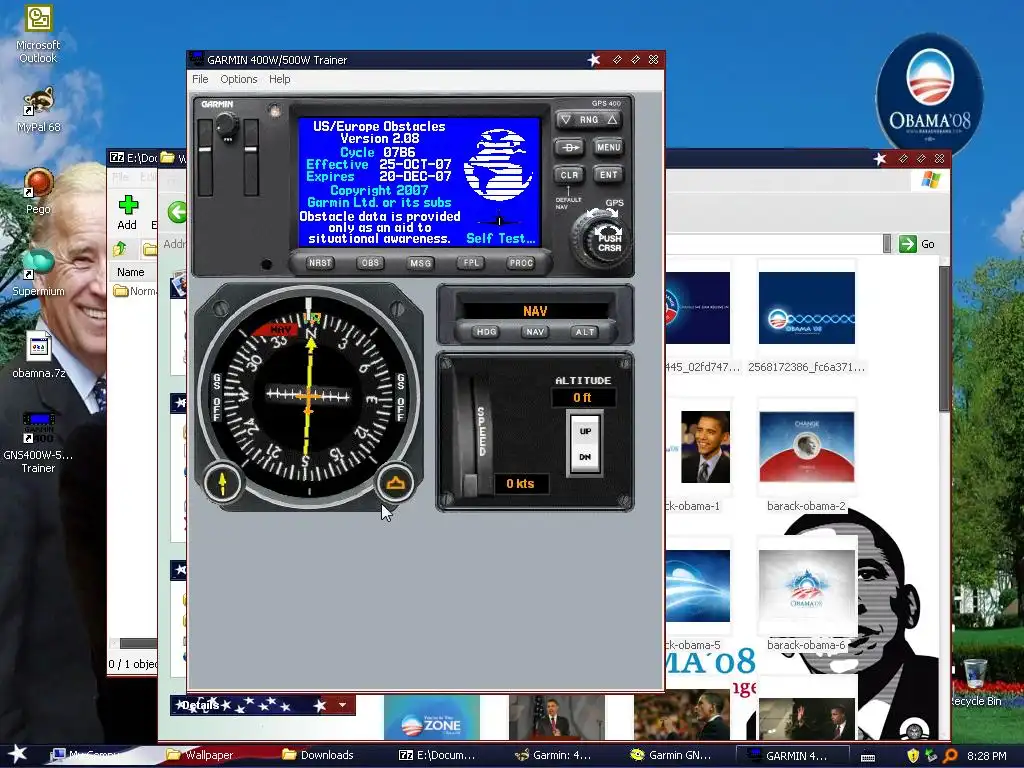The height and width of the screenshot is (768, 1024).
Task: Engage NAV mode on the autopilot panel
Action: 535,332
